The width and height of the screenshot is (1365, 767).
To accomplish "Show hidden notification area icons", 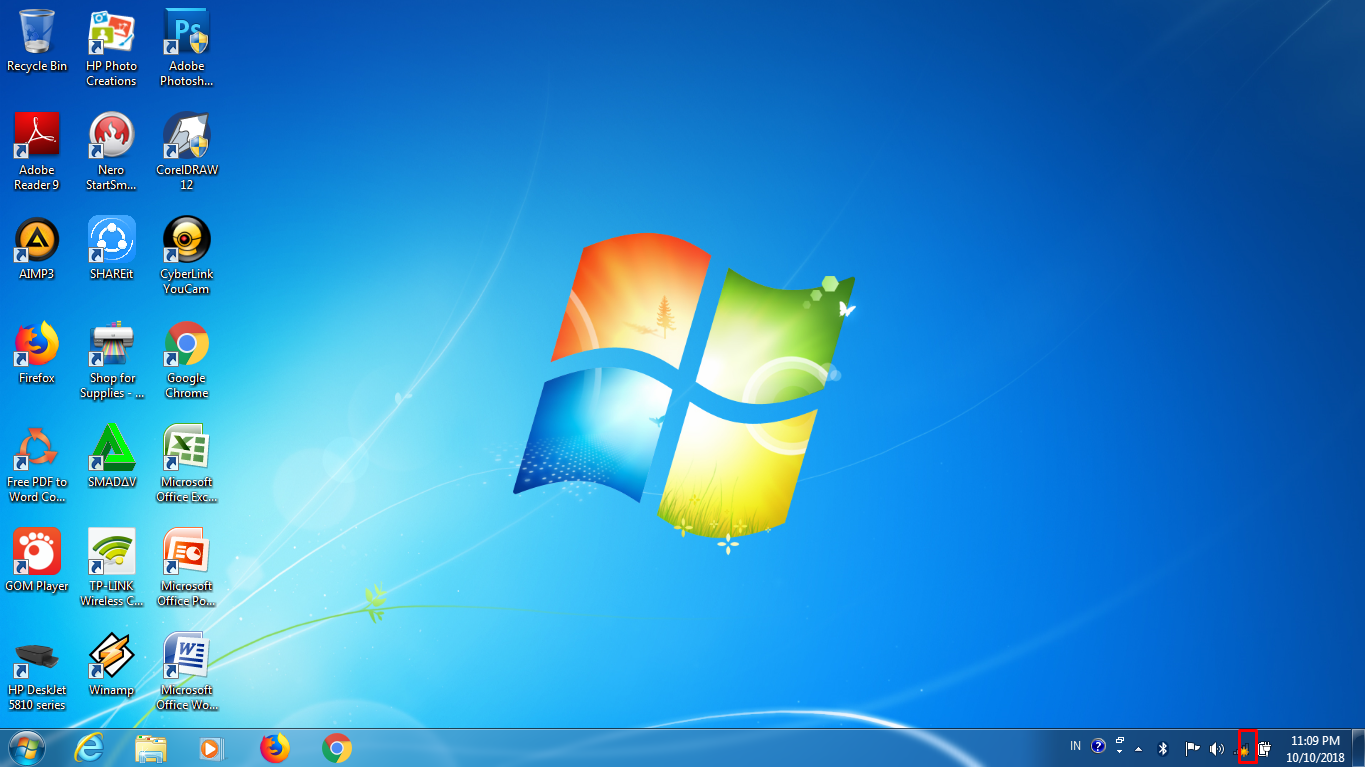I will (x=1138, y=748).
